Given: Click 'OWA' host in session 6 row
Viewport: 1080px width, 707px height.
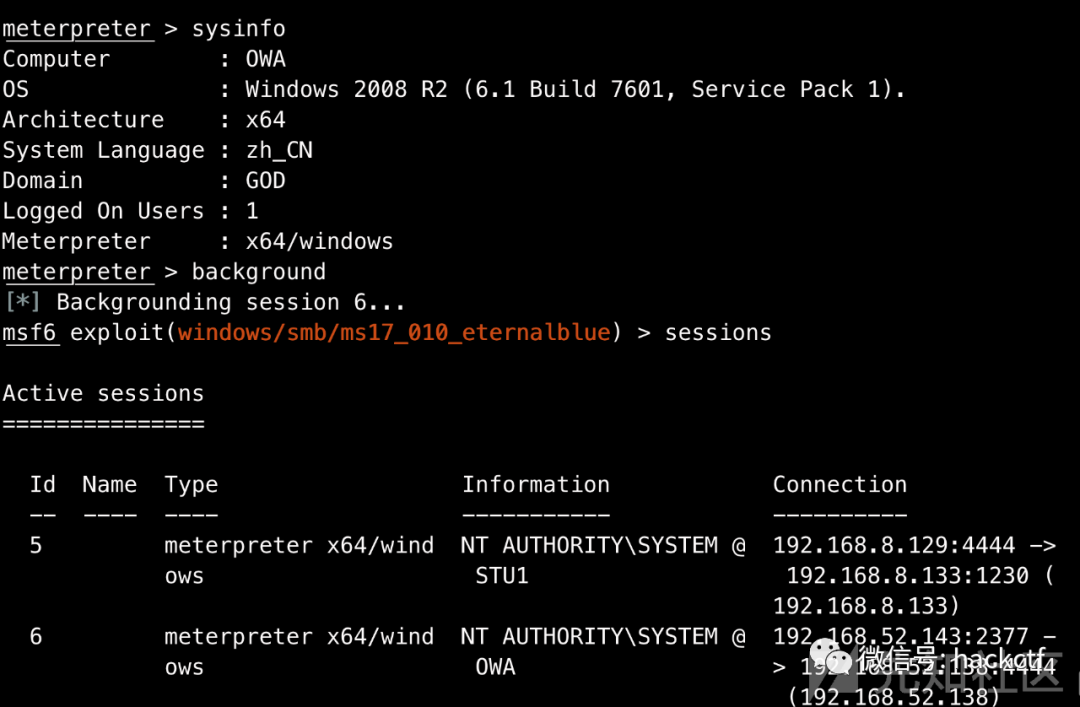Looking at the screenshot, I should [495, 666].
